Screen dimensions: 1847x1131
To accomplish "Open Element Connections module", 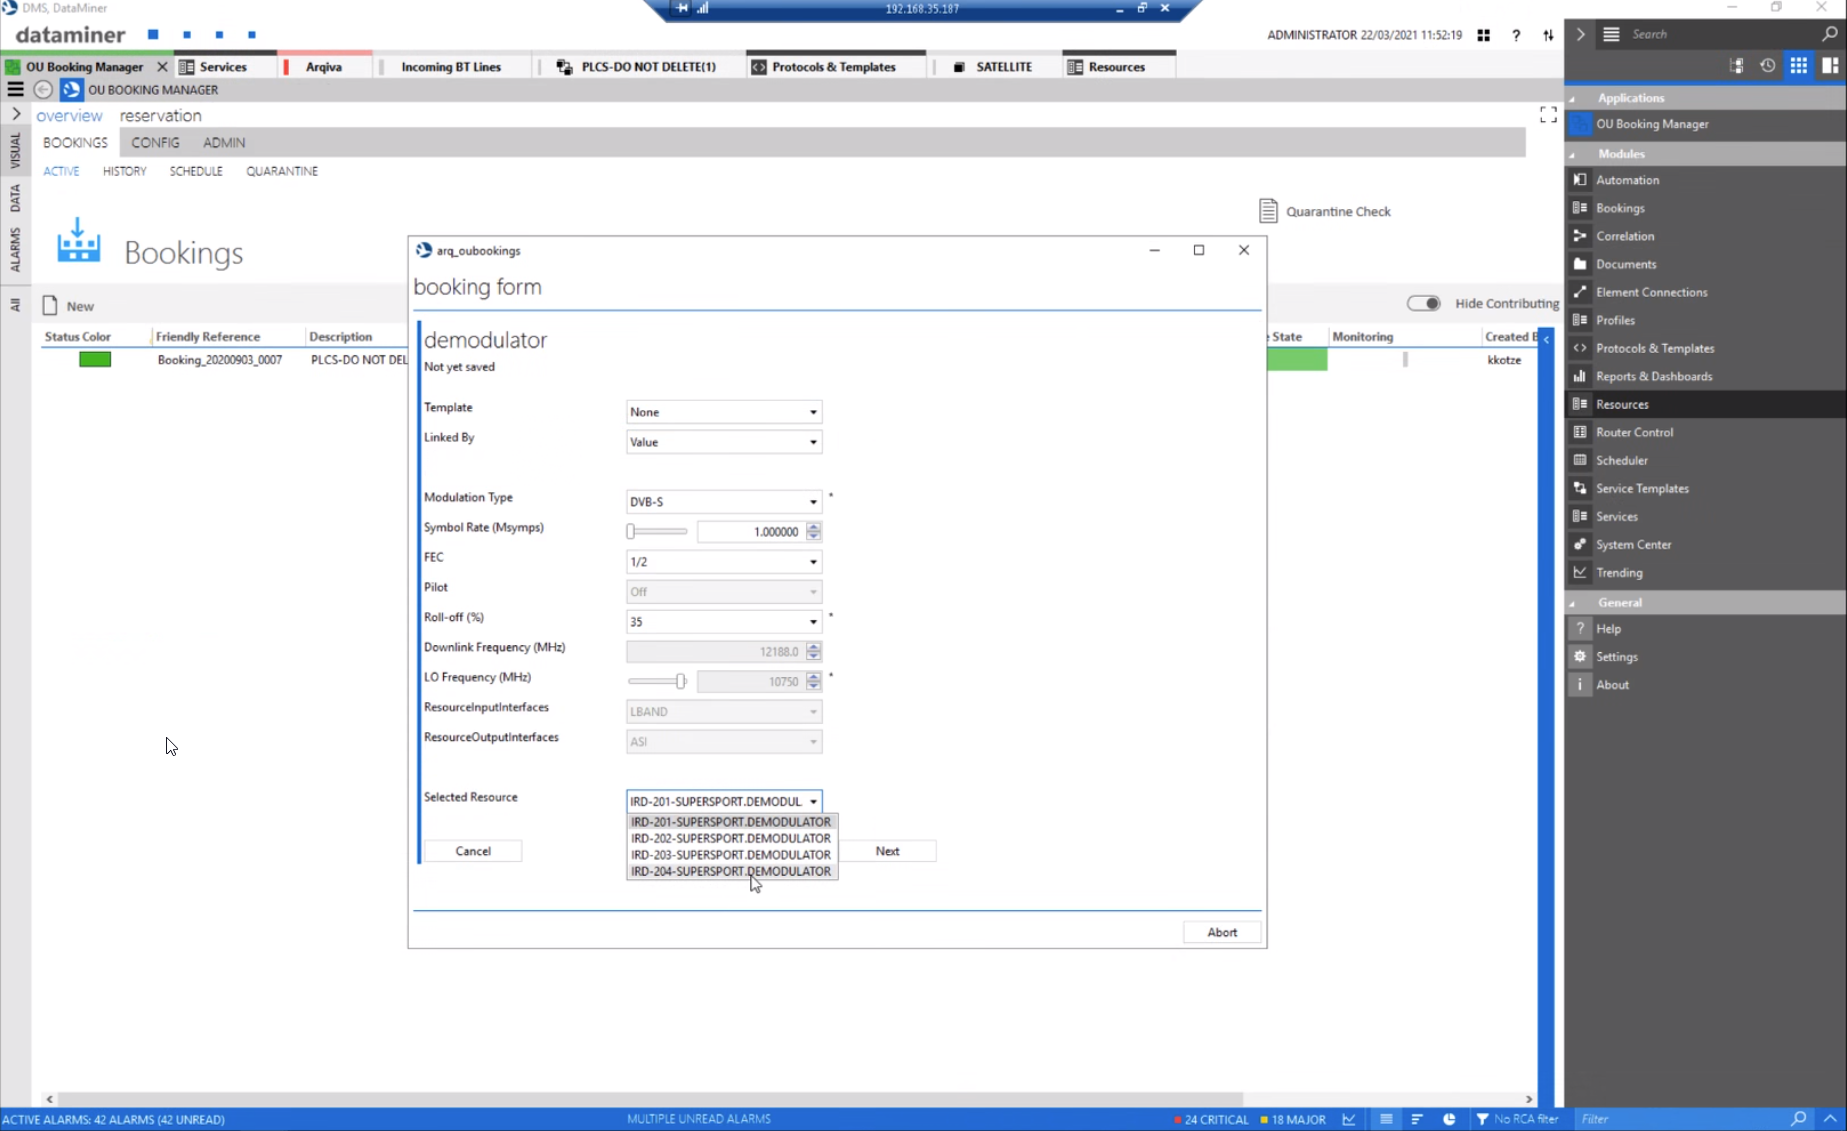I will point(1650,292).
